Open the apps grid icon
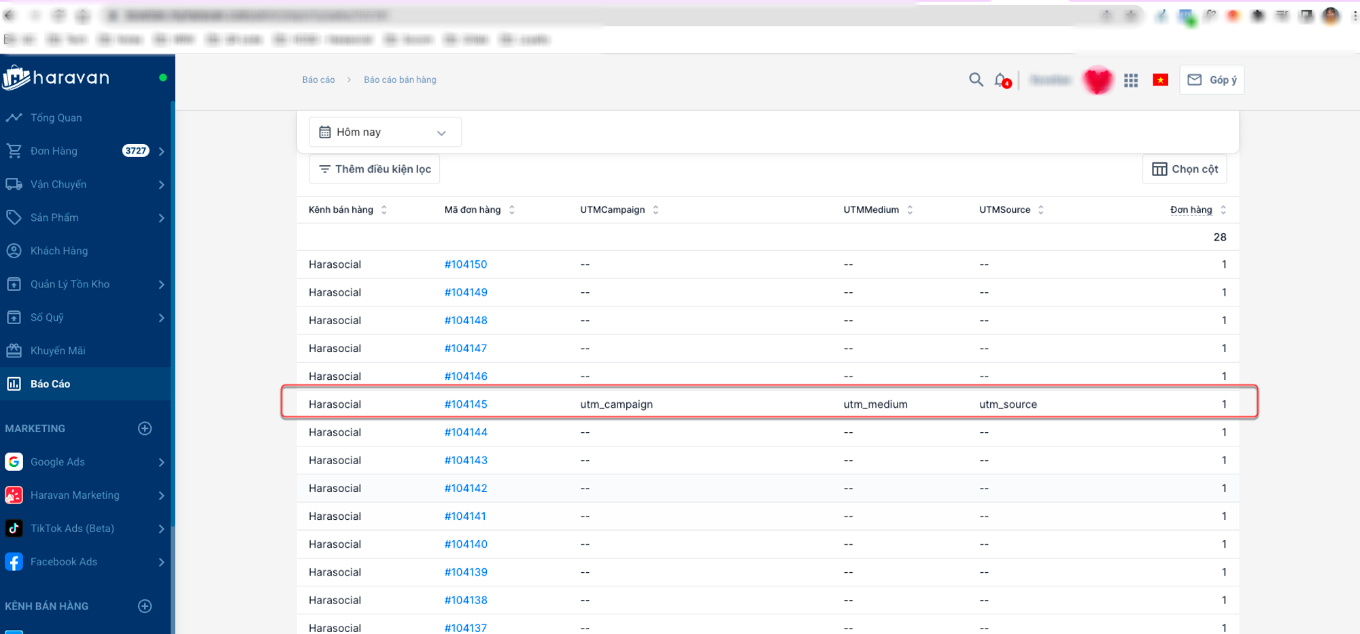1360x634 pixels. pos(1131,80)
